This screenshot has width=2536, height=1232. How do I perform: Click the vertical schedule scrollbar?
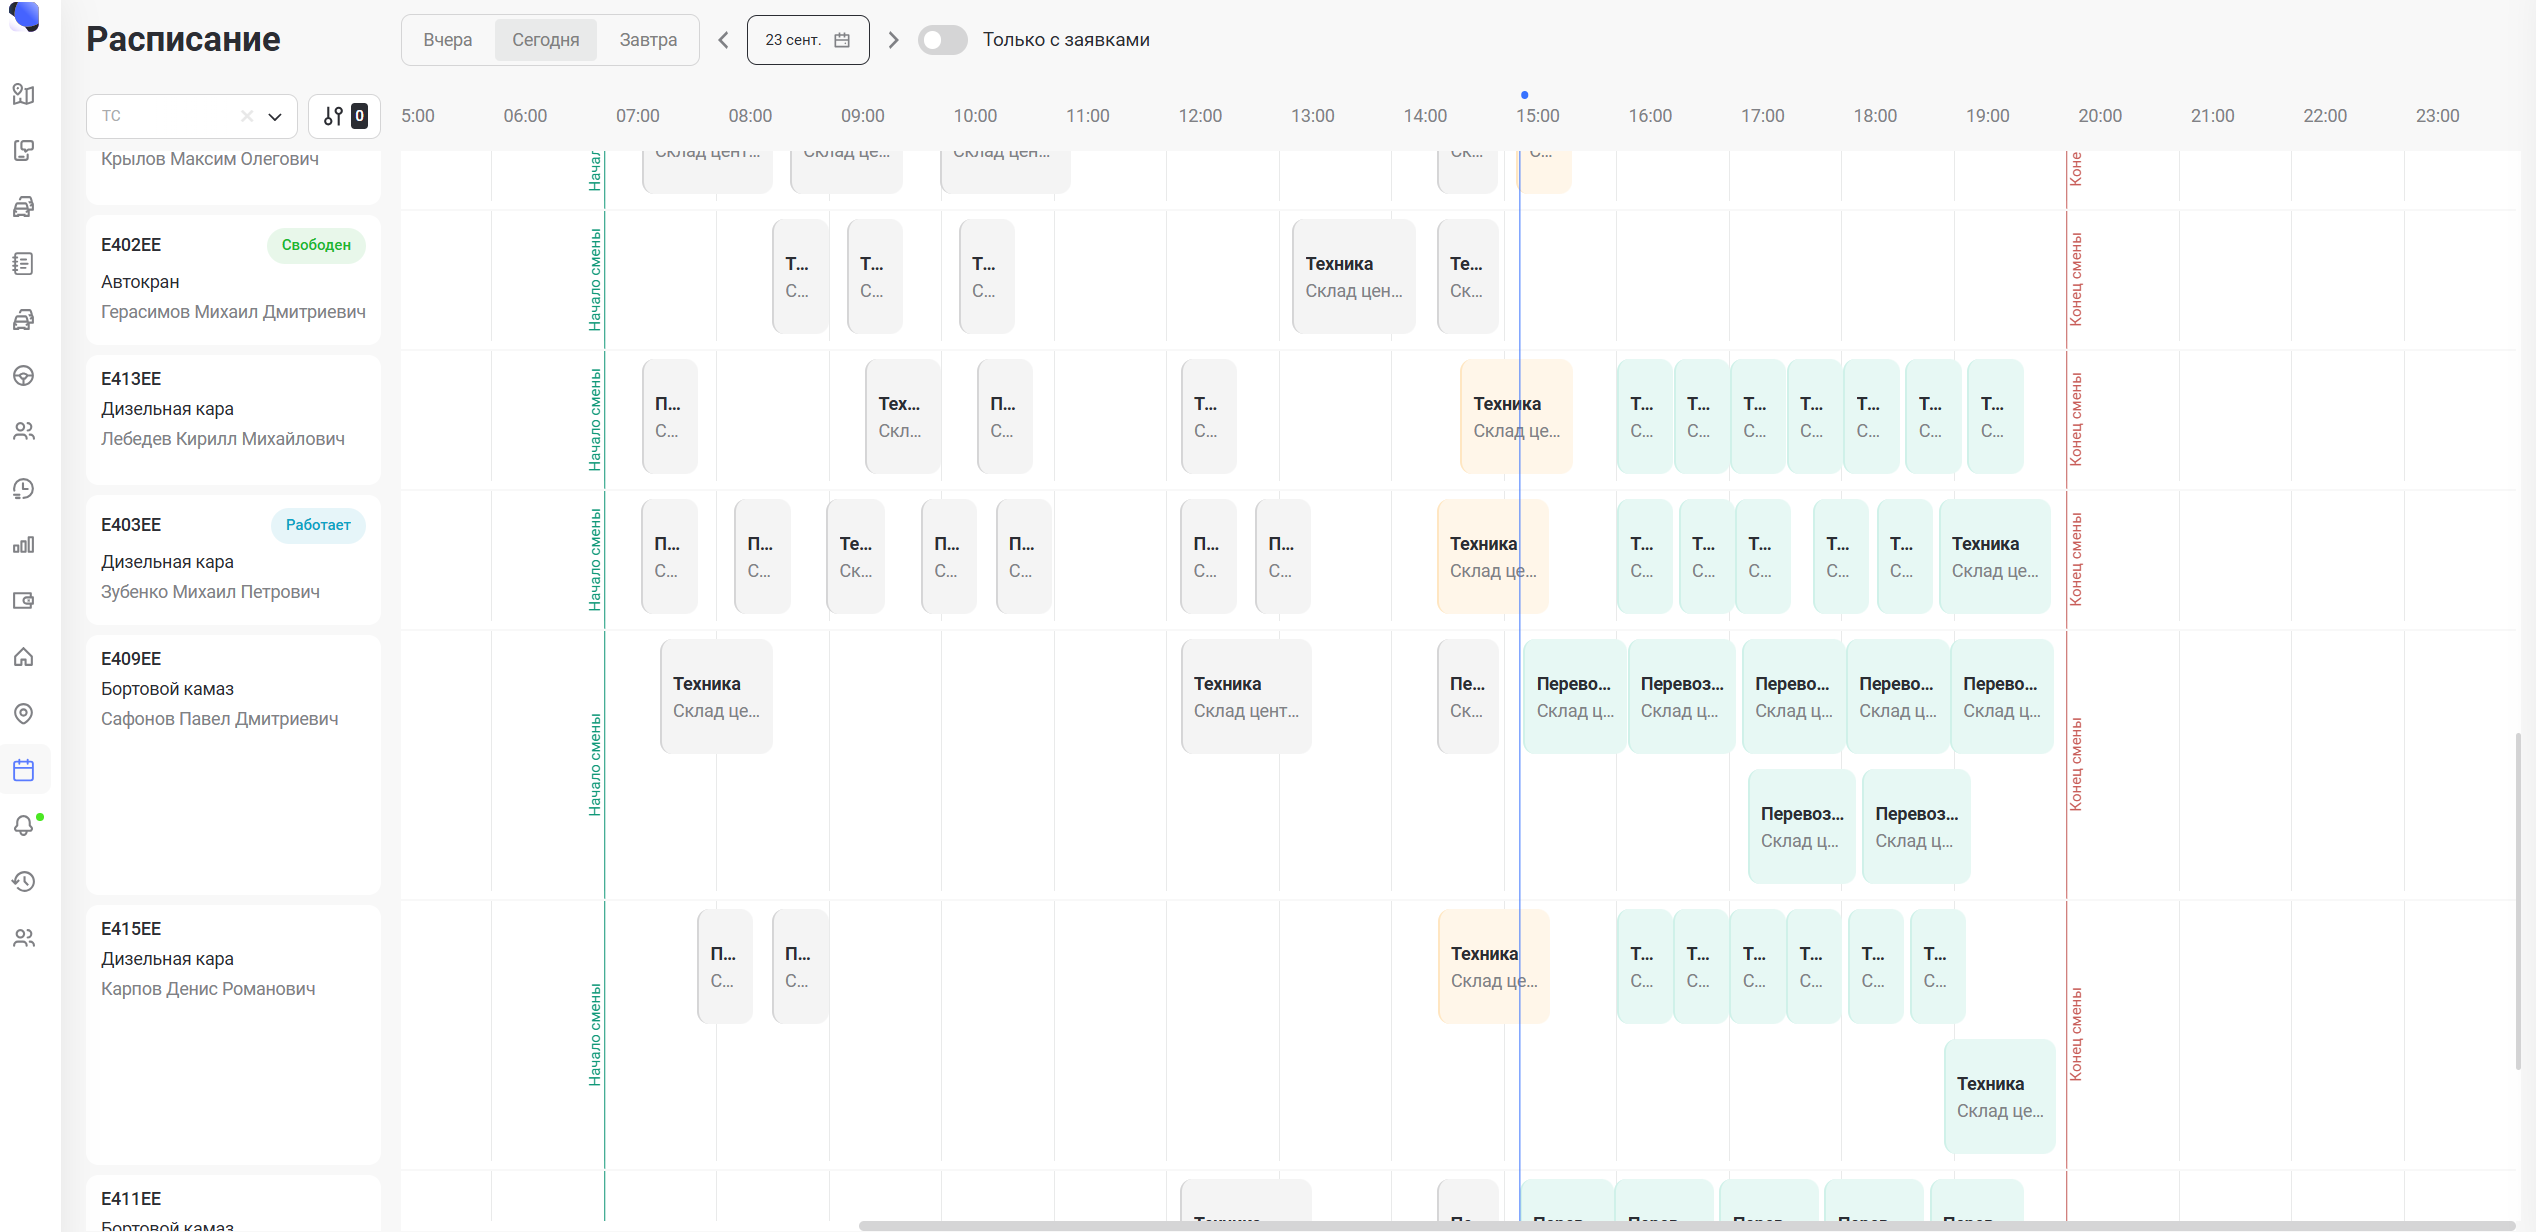coord(2519,900)
